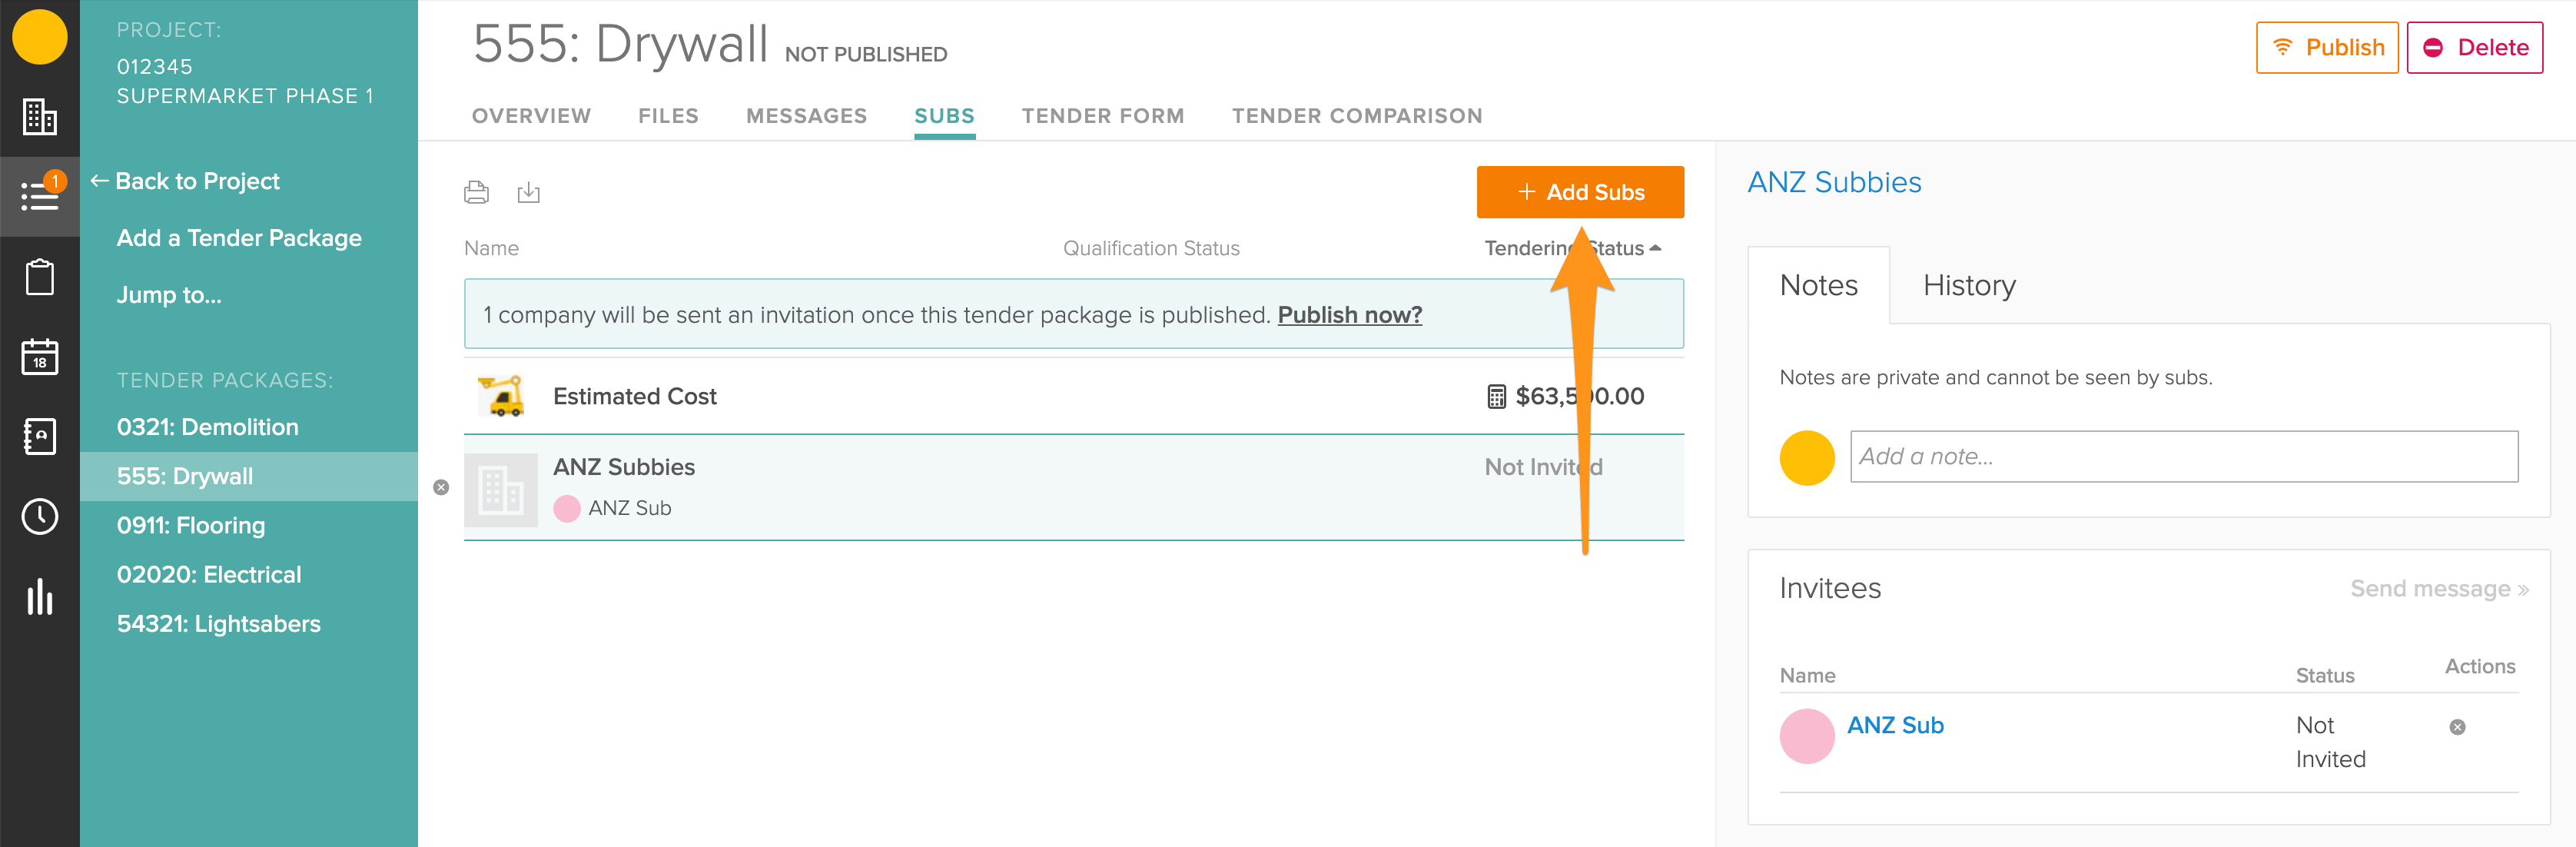Click the print icon above the subs list
The width and height of the screenshot is (2576, 847).
pyautogui.click(x=476, y=192)
